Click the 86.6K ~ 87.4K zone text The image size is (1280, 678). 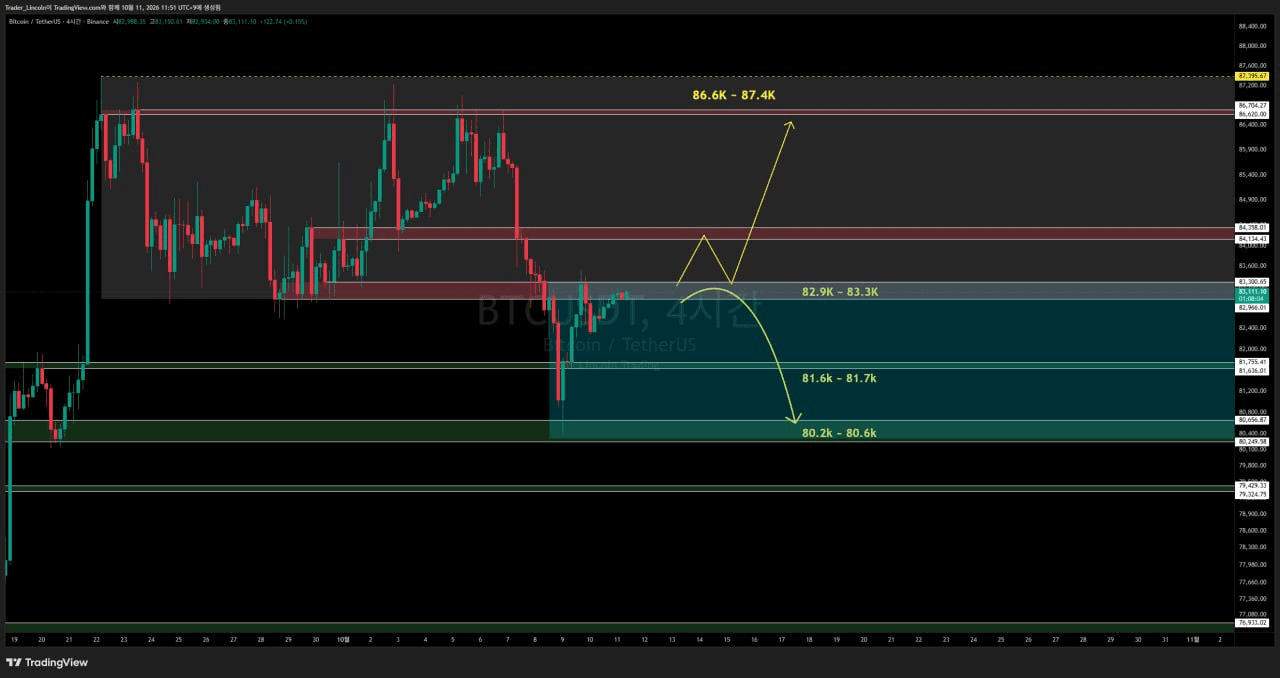(734, 95)
